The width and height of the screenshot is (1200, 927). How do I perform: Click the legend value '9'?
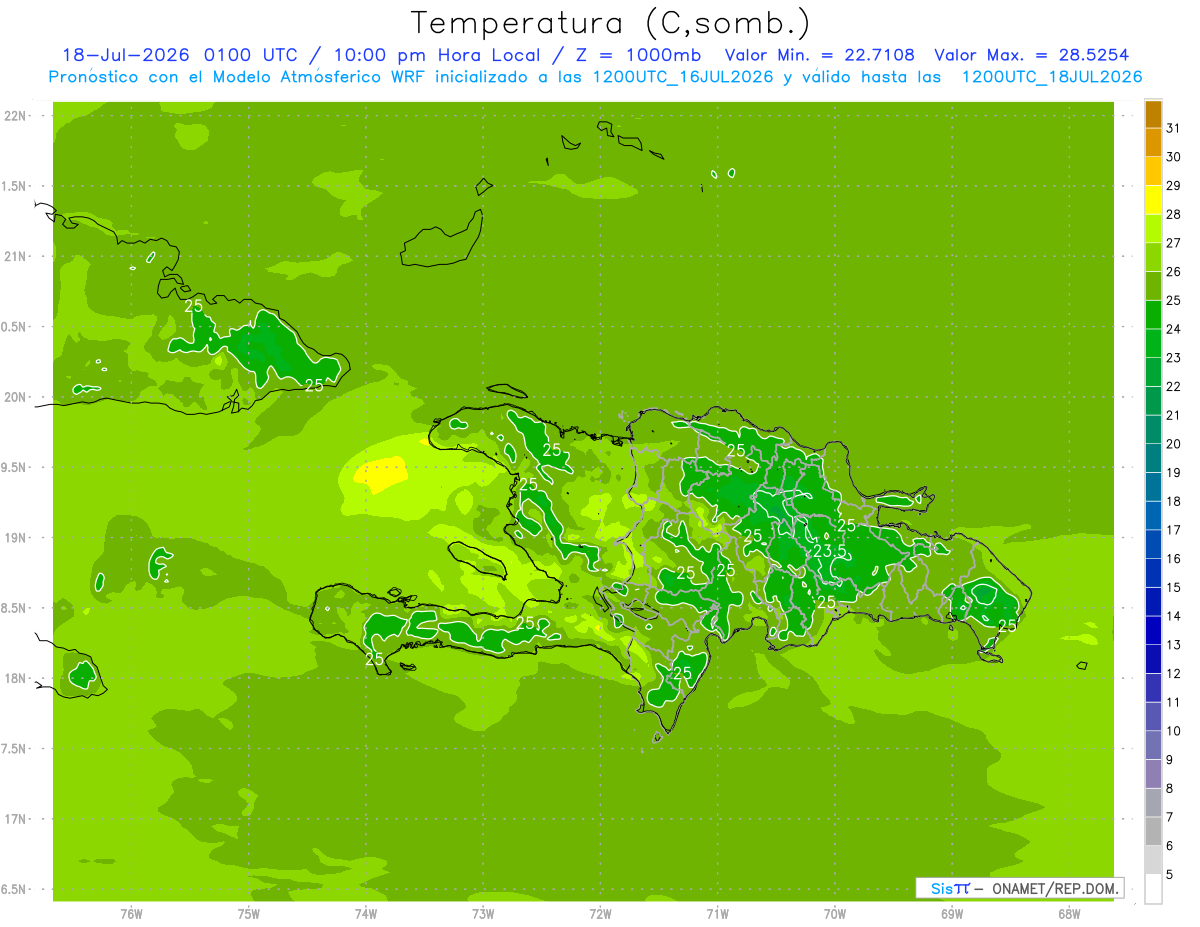click(x=1169, y=760)
